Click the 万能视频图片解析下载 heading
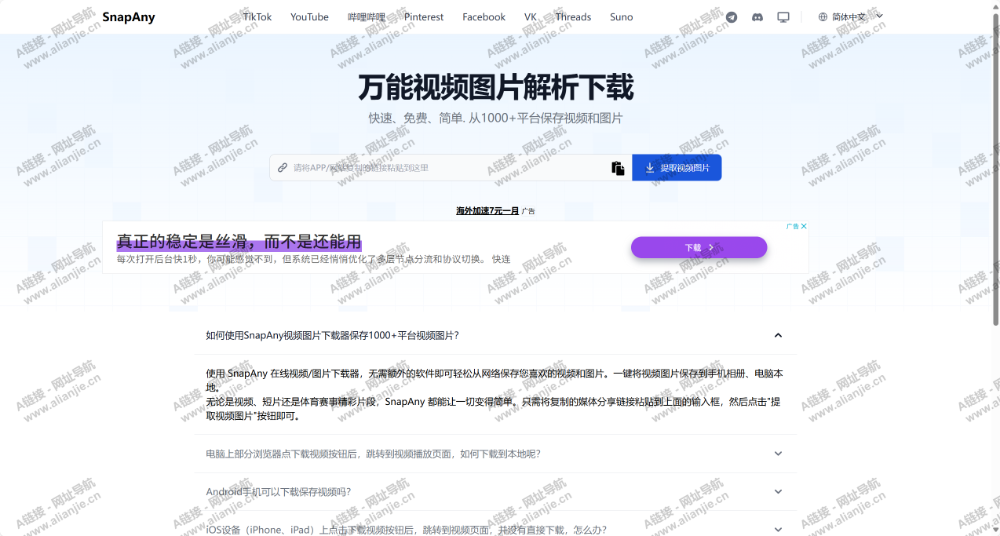 click(496, 87)
